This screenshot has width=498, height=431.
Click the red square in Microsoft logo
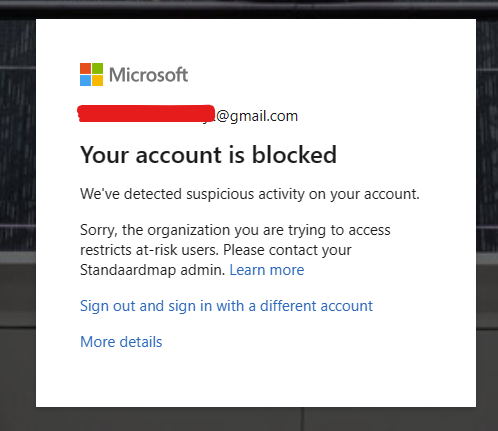coord(85,68)
